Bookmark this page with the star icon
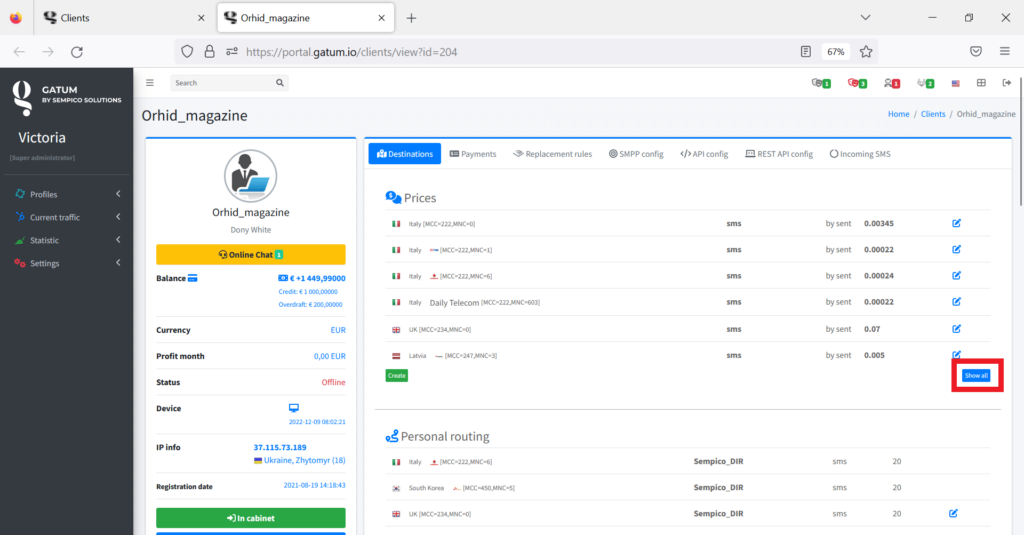The image size is (1024, 535). [866, 52]
